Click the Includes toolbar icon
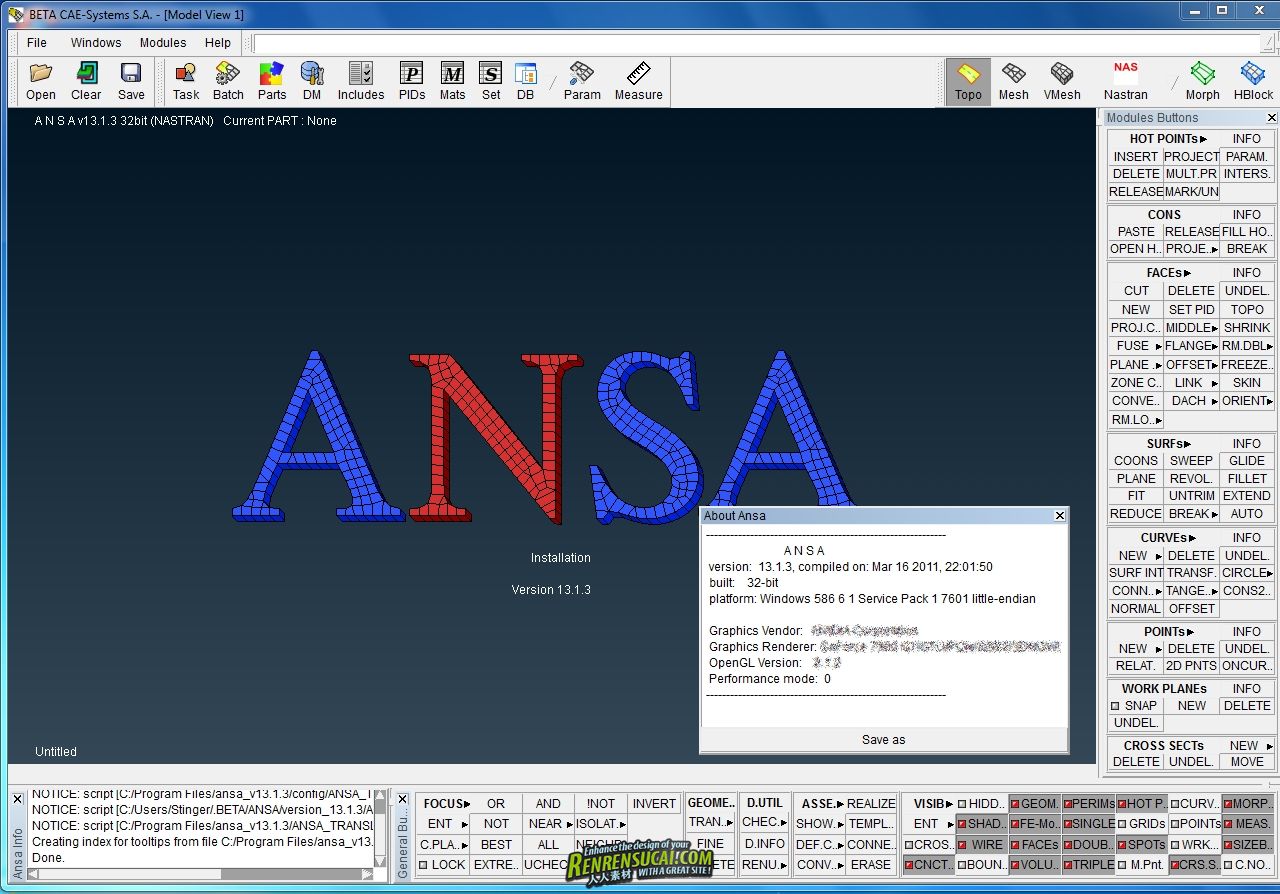 coord(361,82)
